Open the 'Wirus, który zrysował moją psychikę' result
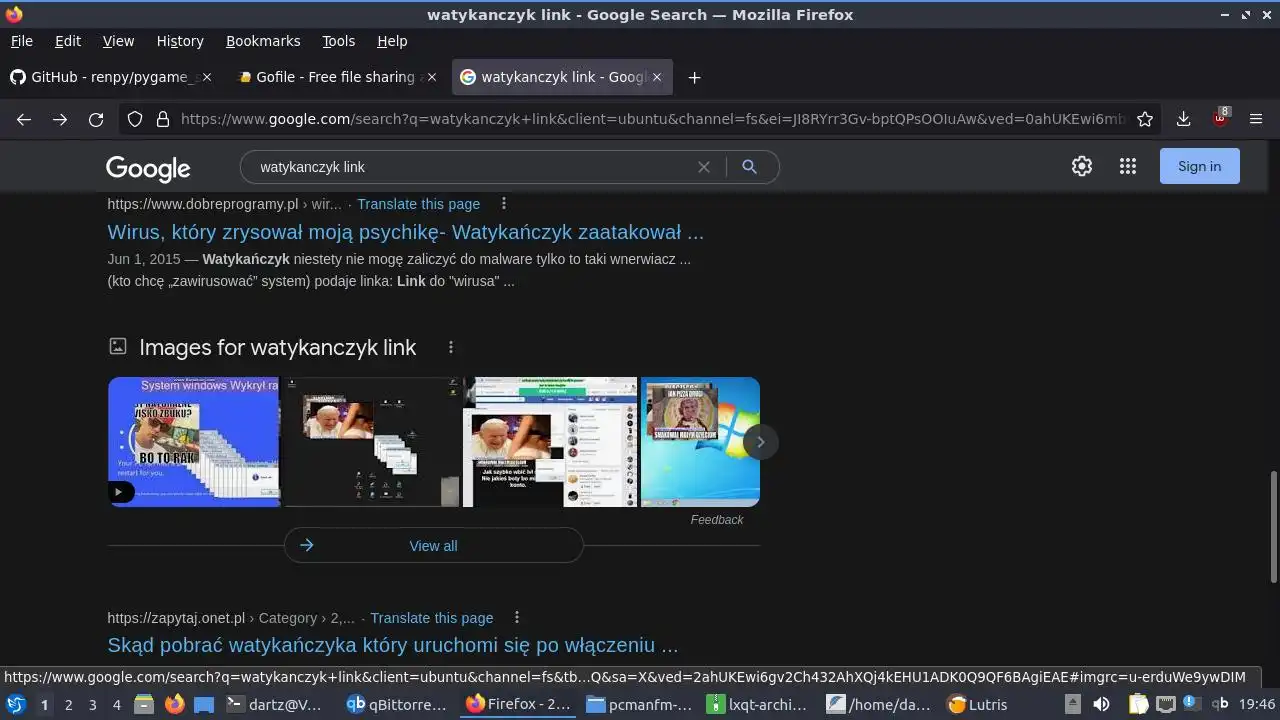Viewport: 1280px width, 720px height. click(x=406, y=232)
